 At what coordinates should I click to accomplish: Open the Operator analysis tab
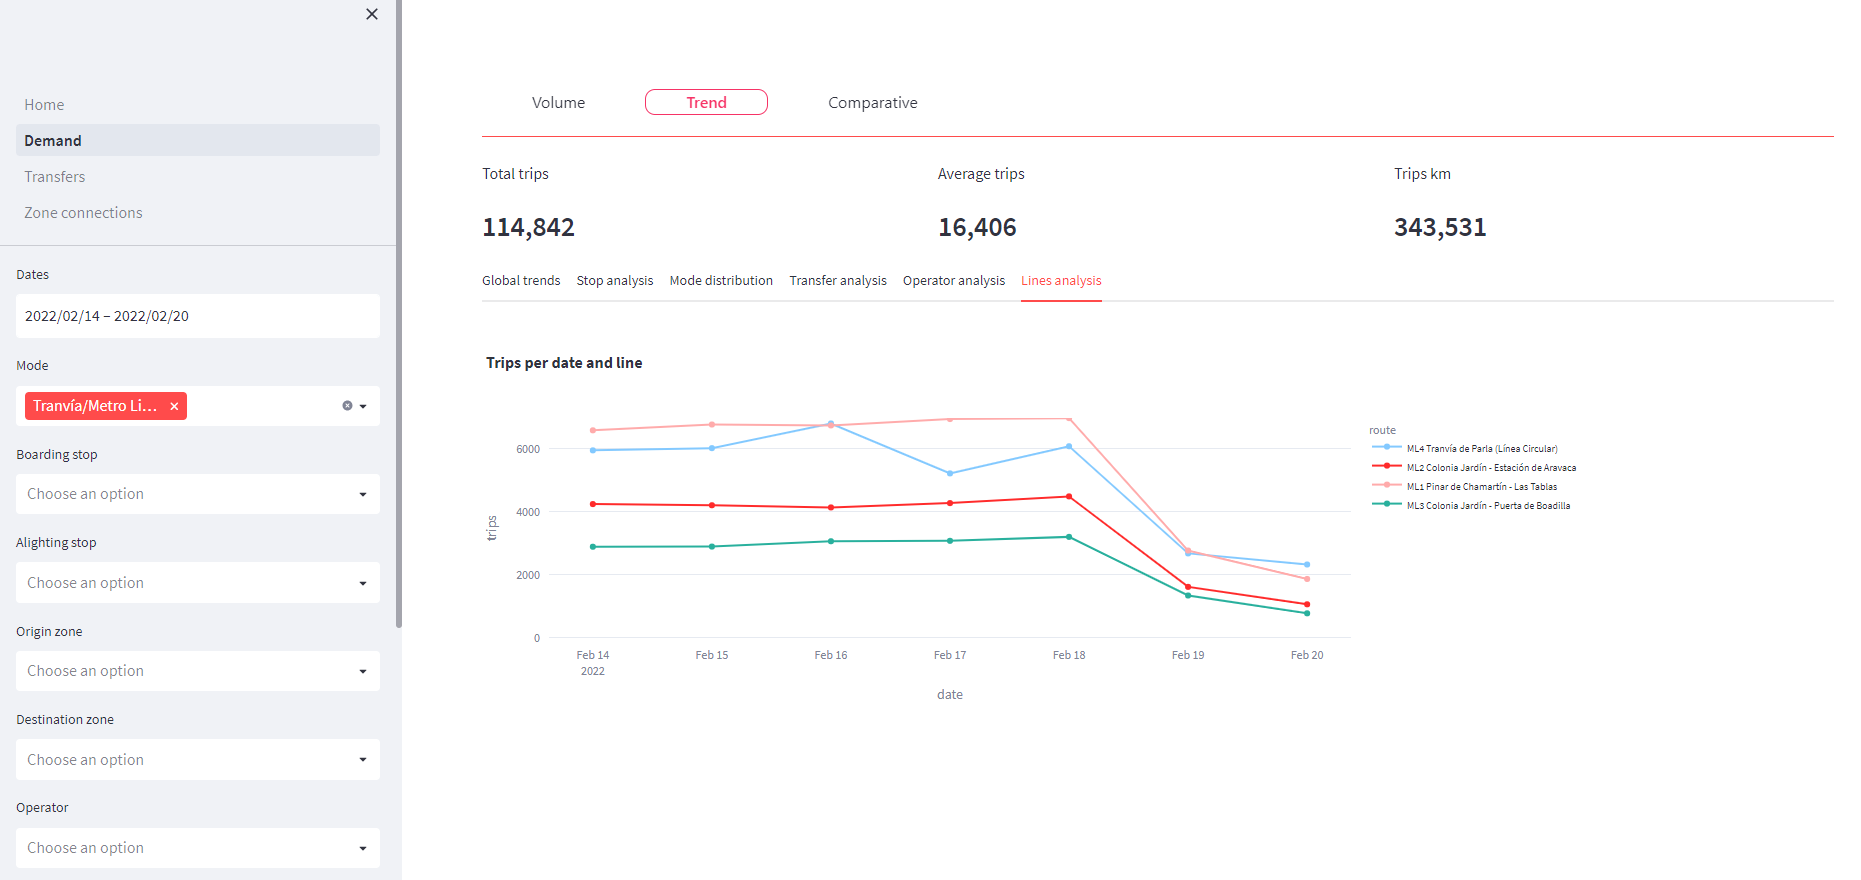coord(953,281)
